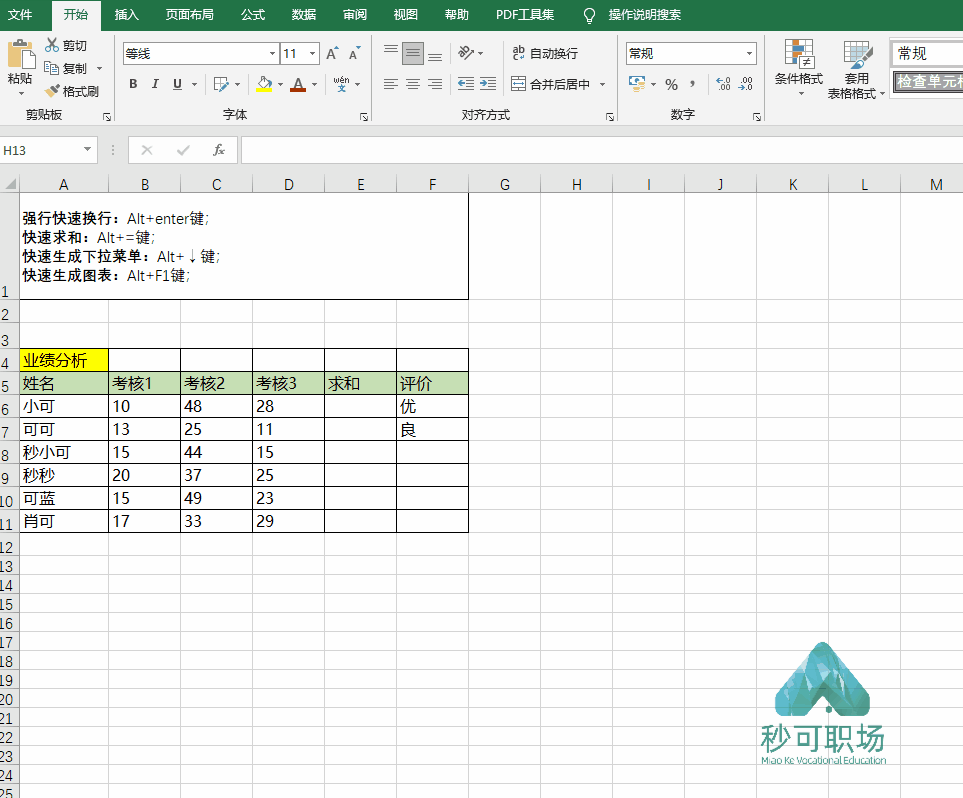Image resolution: width=963 pixels, height=798 pixels.
Task: Select the 检查单元格 cell style swatch
Action: (928, 81)
